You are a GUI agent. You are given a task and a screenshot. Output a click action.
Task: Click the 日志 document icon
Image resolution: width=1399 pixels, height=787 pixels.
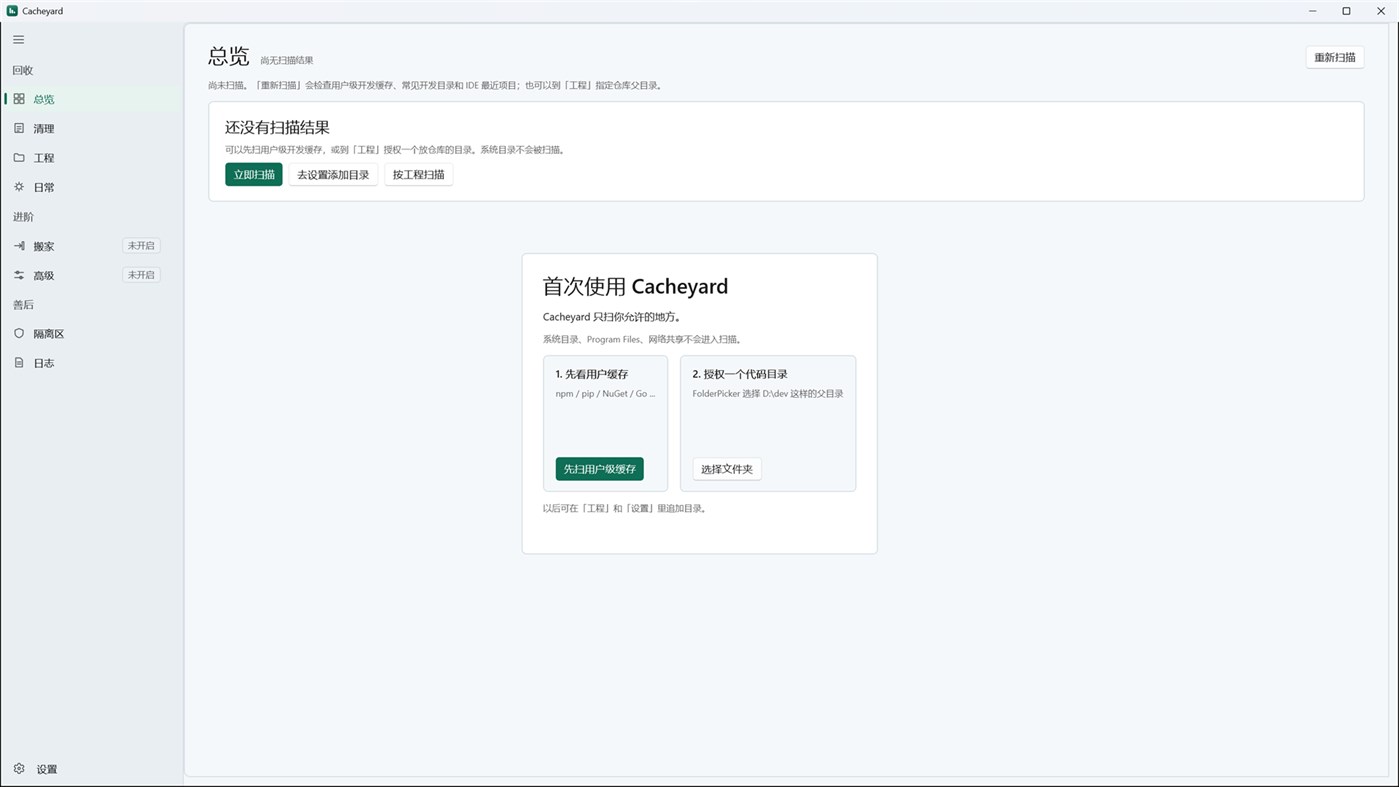coord(19,363)
